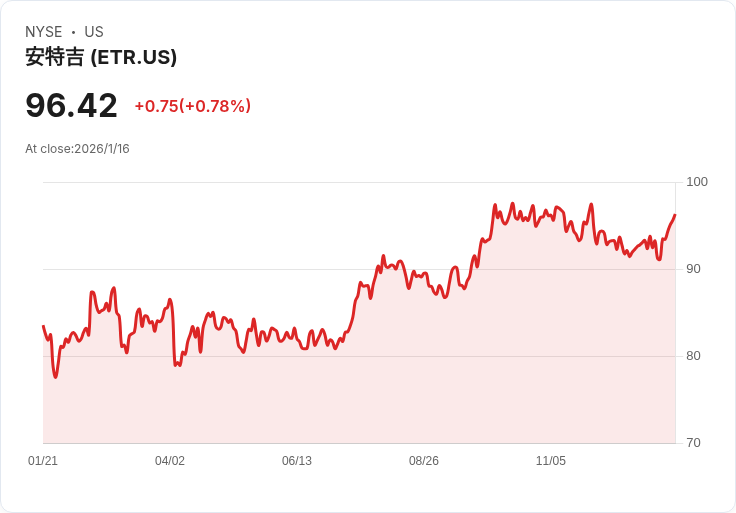
Task: Click the 90 y-axis label
Action: 694,269
